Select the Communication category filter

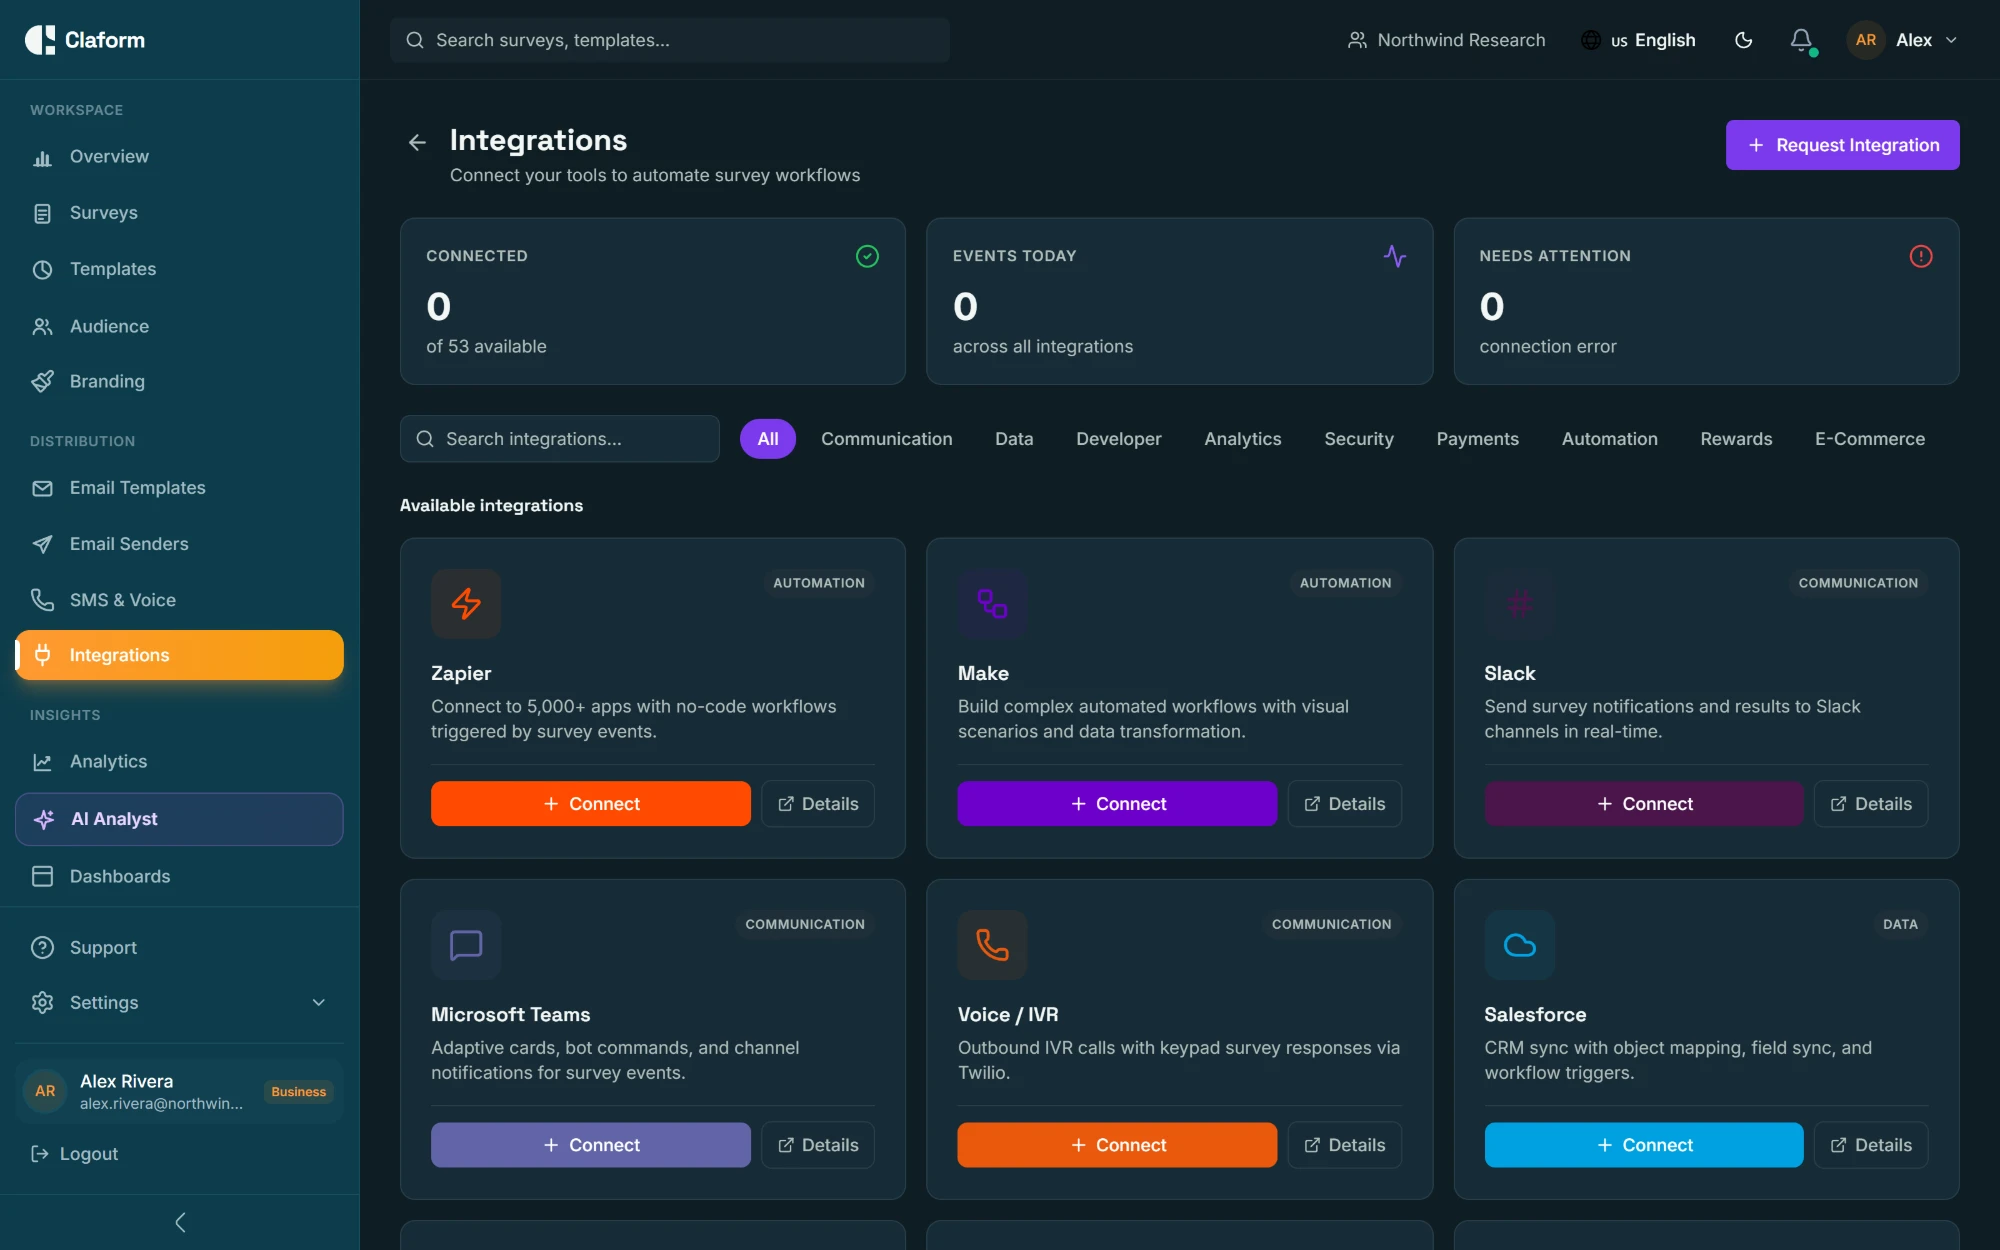click(x=886, y=439)
